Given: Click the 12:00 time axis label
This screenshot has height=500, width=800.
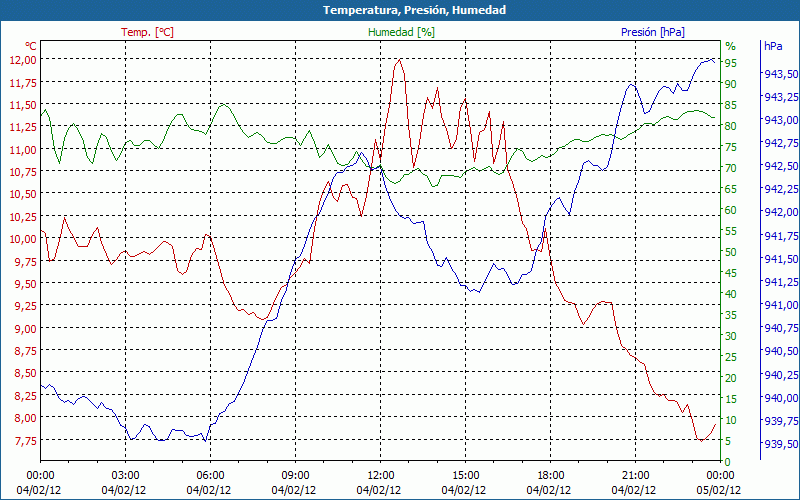Looking at the screenshot, I should pos(380,476).
